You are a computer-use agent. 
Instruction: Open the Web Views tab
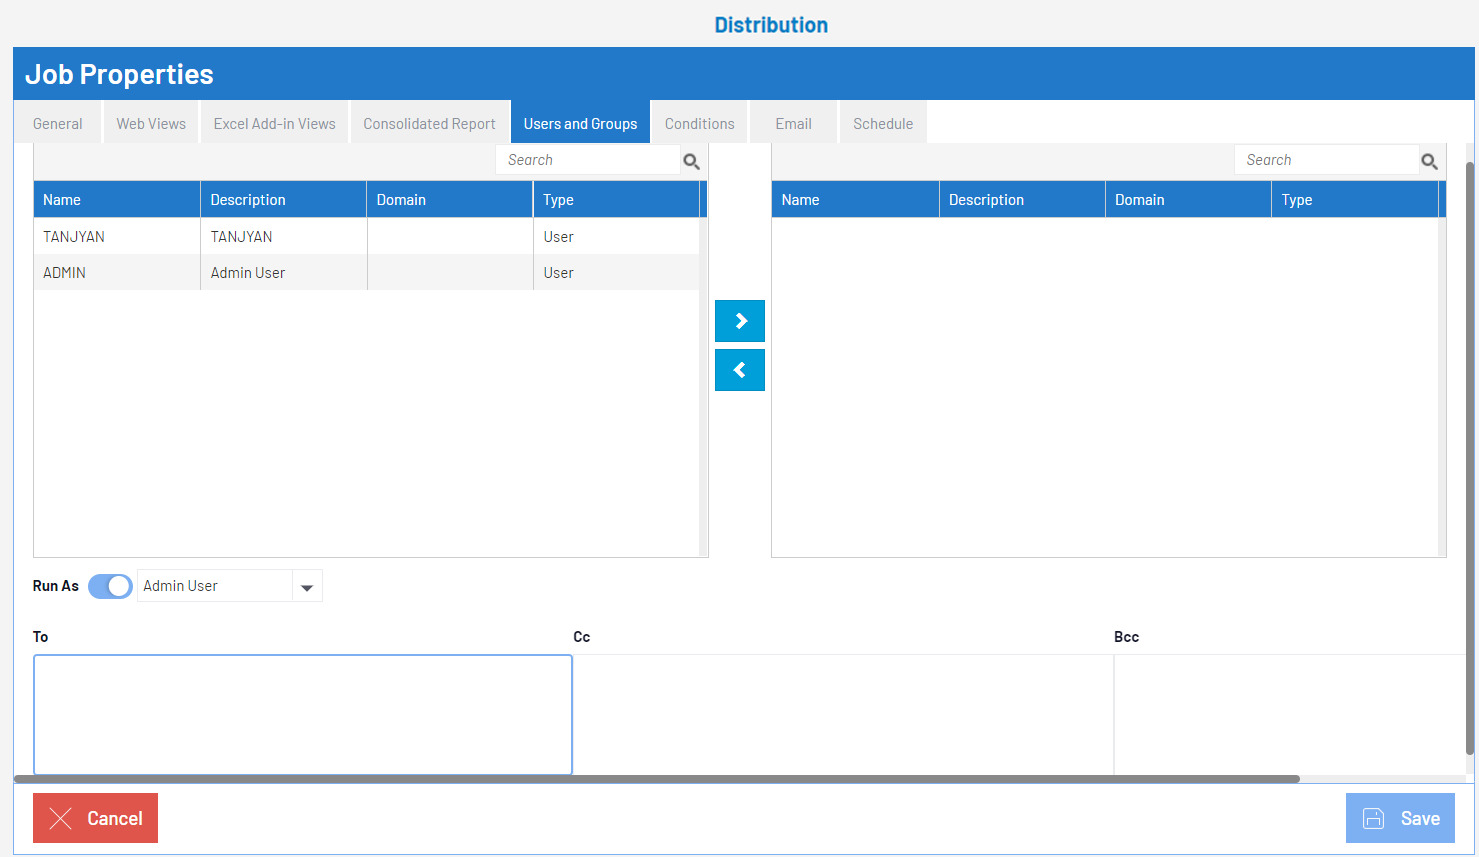click(x=151, y=124)
